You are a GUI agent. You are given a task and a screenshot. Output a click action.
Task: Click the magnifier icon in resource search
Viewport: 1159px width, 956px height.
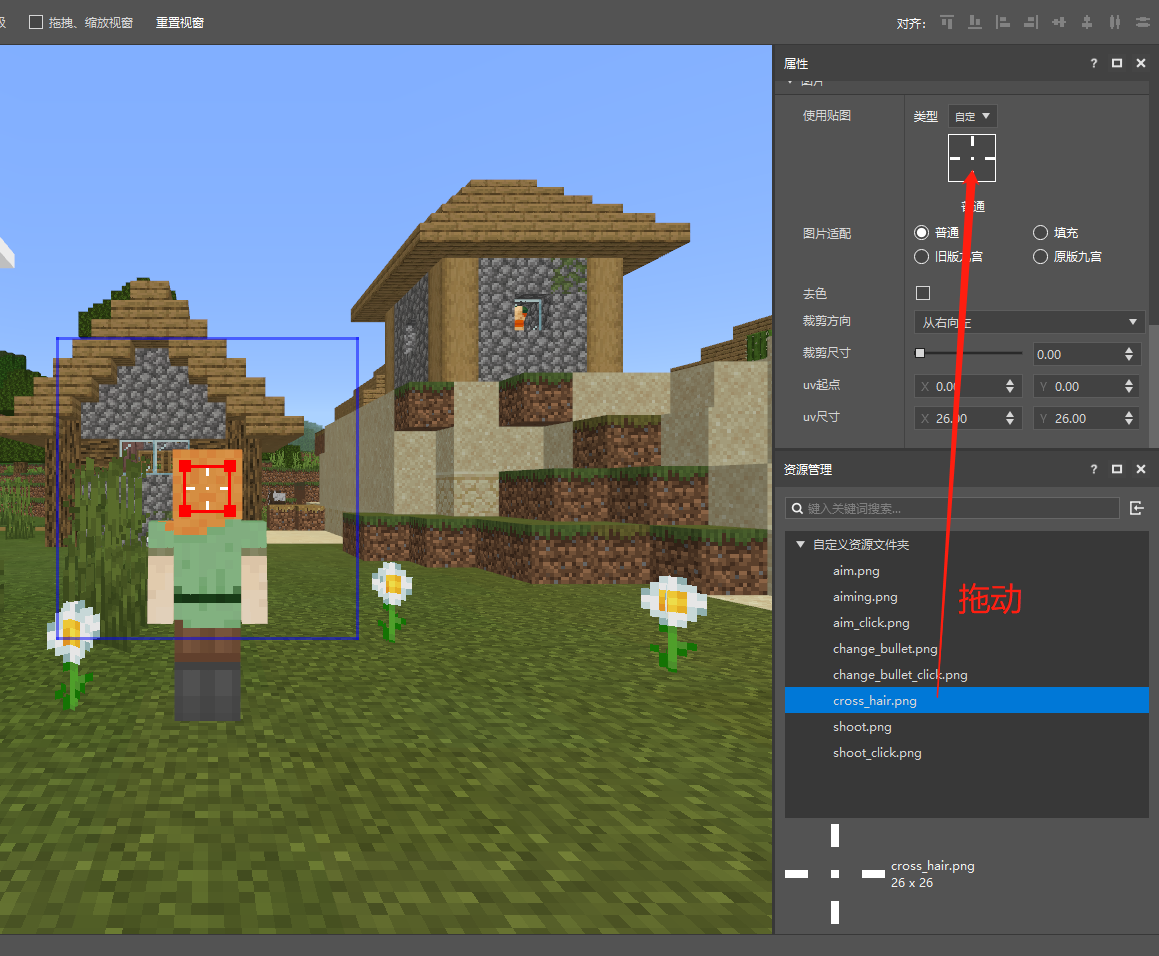[797, 509]
